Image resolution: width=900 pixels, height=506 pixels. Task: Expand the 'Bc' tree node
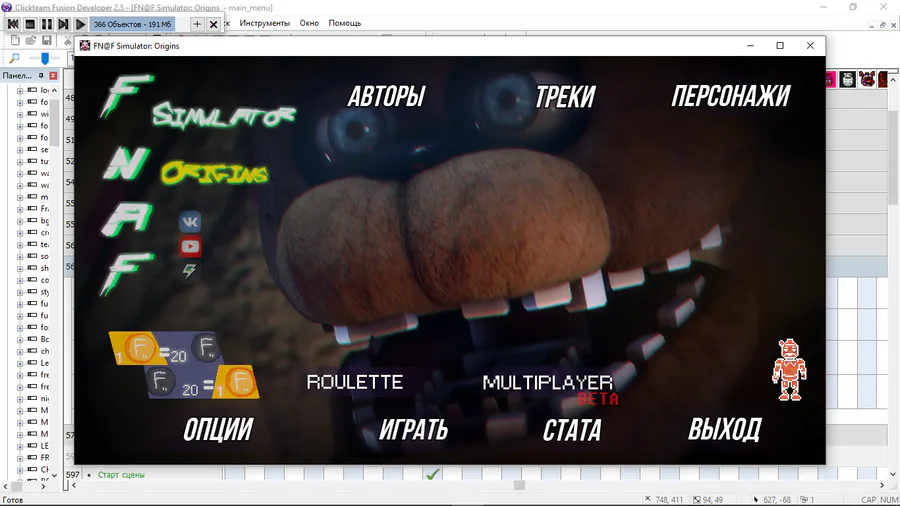click(20, 340)
